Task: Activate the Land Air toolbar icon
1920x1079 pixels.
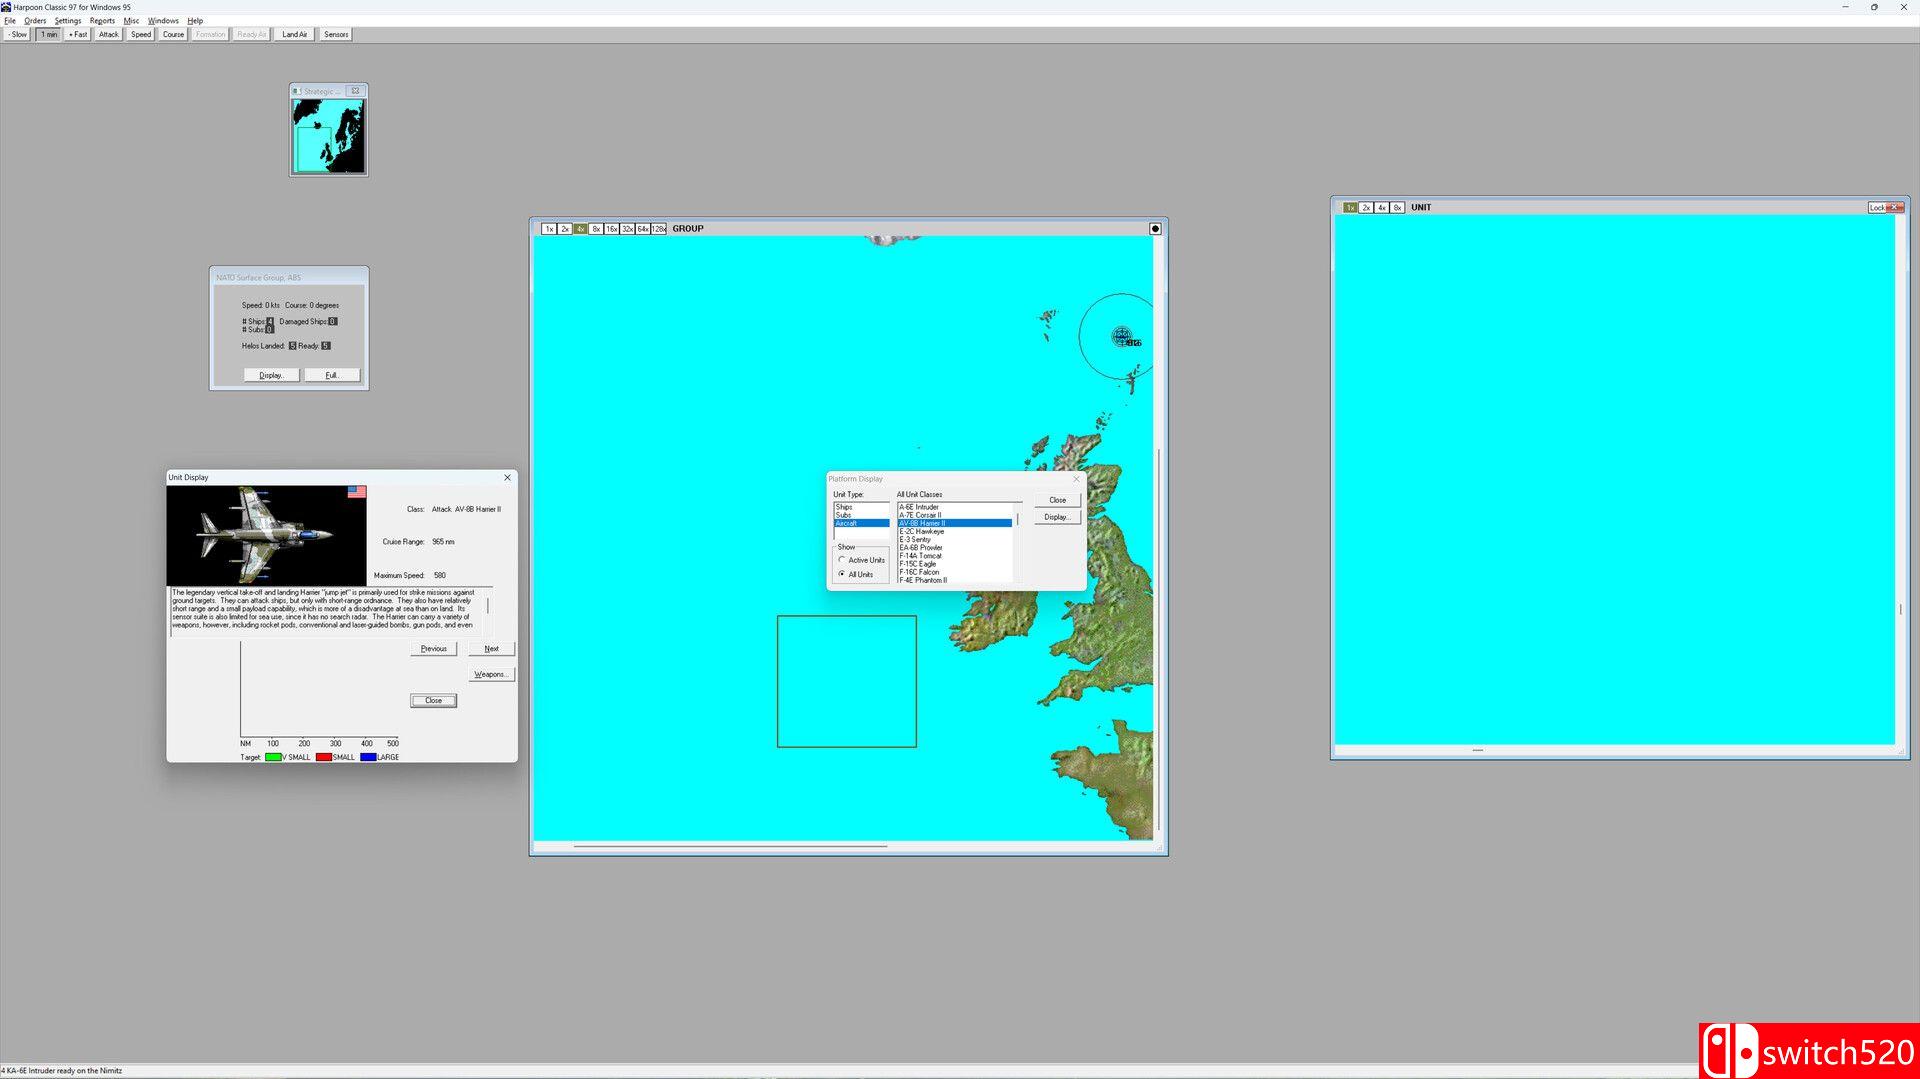Action: tap(294, 33)
